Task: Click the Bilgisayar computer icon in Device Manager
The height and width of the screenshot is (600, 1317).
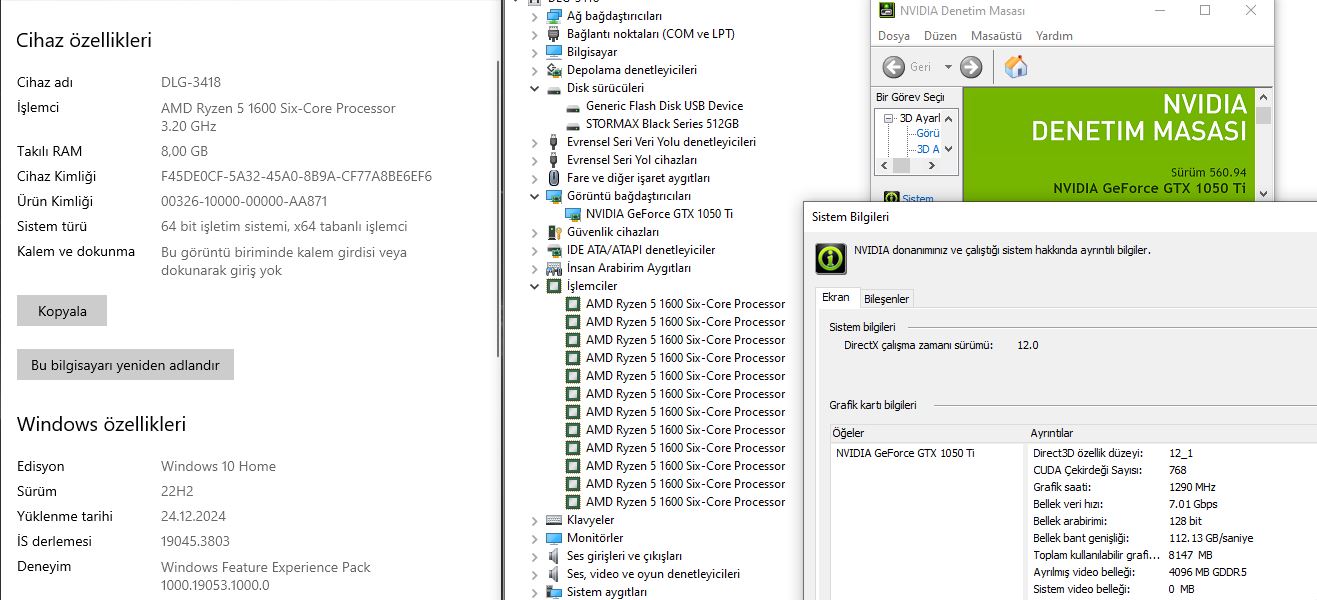Action: click(x=554, y=52)
